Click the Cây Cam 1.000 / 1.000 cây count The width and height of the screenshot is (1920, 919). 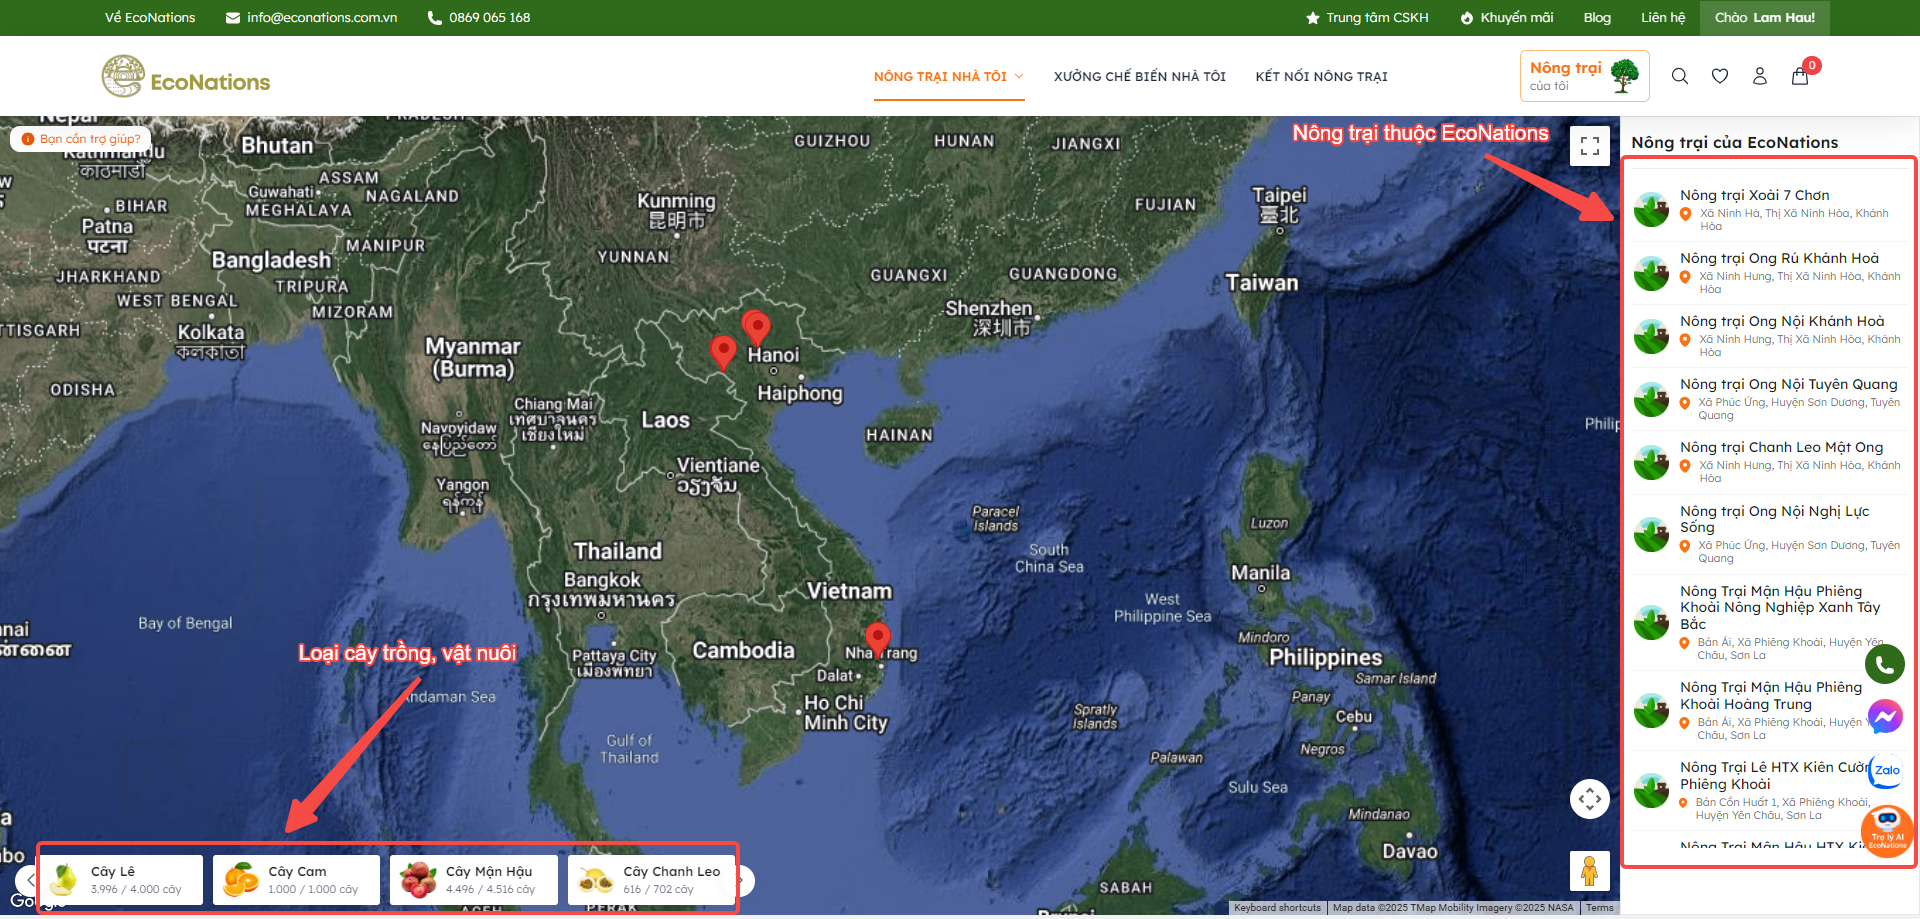pos(313,889)
